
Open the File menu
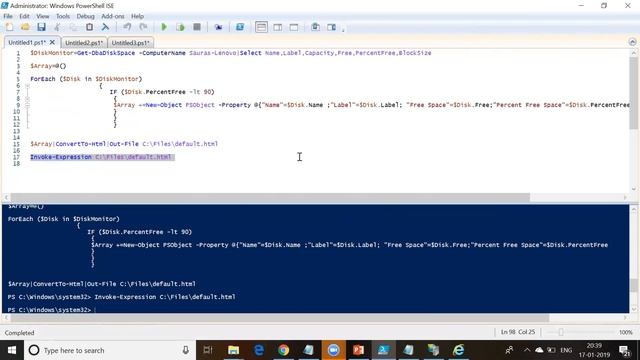point(8,16)
